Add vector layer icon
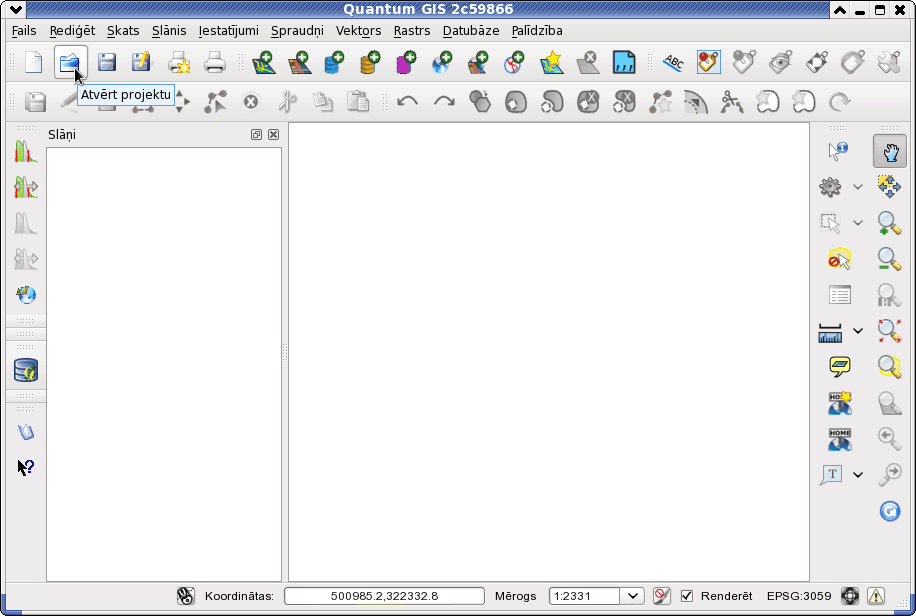This screenshot has height=616, width=916. [x=263, y=62]
